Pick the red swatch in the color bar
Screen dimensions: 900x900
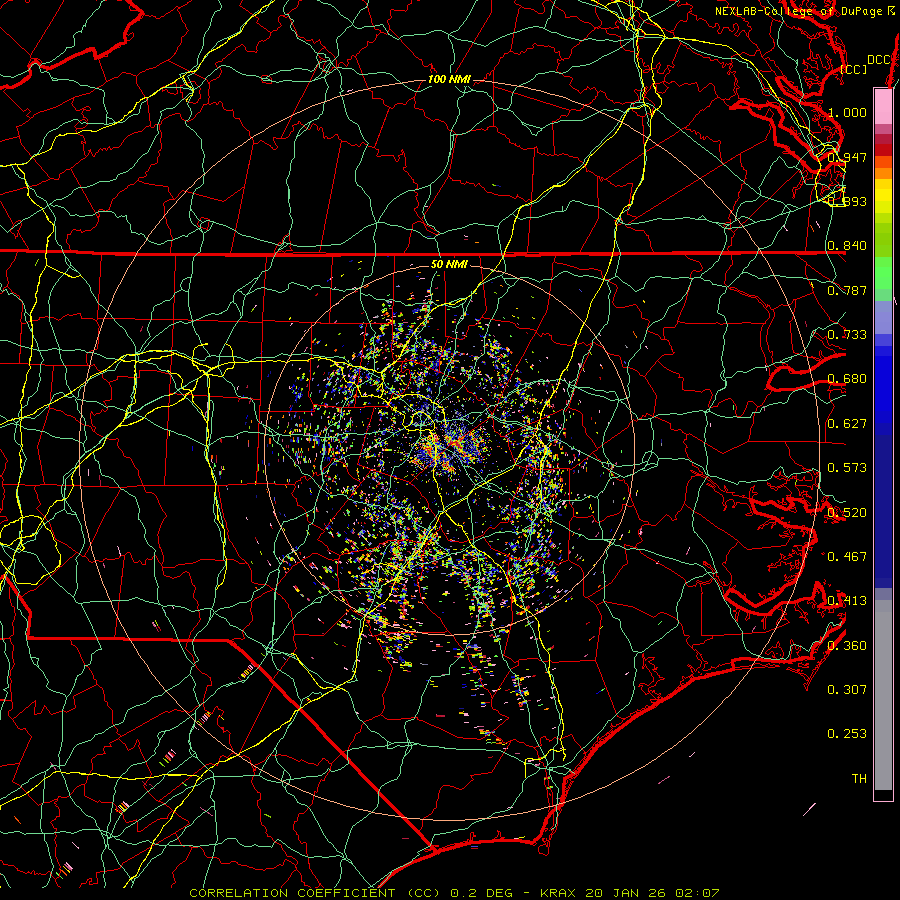[883, 150]
